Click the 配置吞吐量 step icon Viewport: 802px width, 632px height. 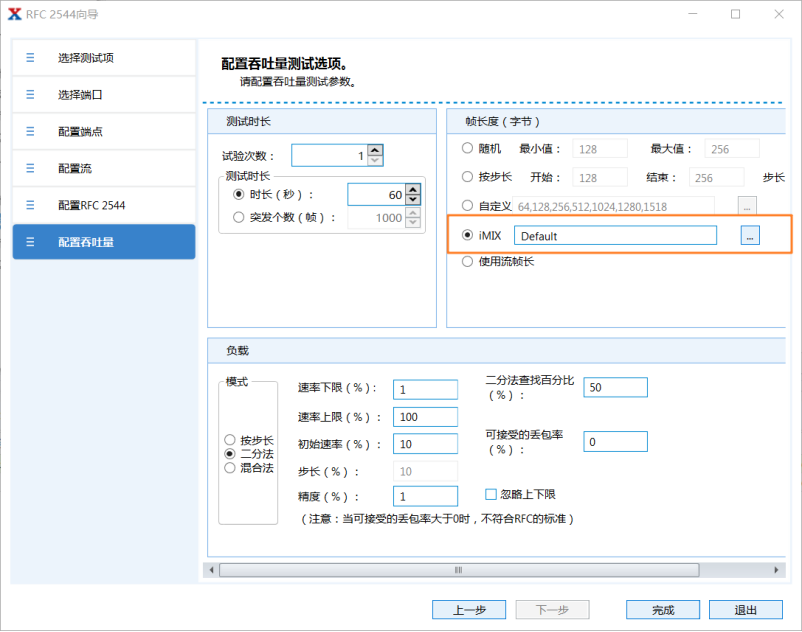tap(27, 241)
